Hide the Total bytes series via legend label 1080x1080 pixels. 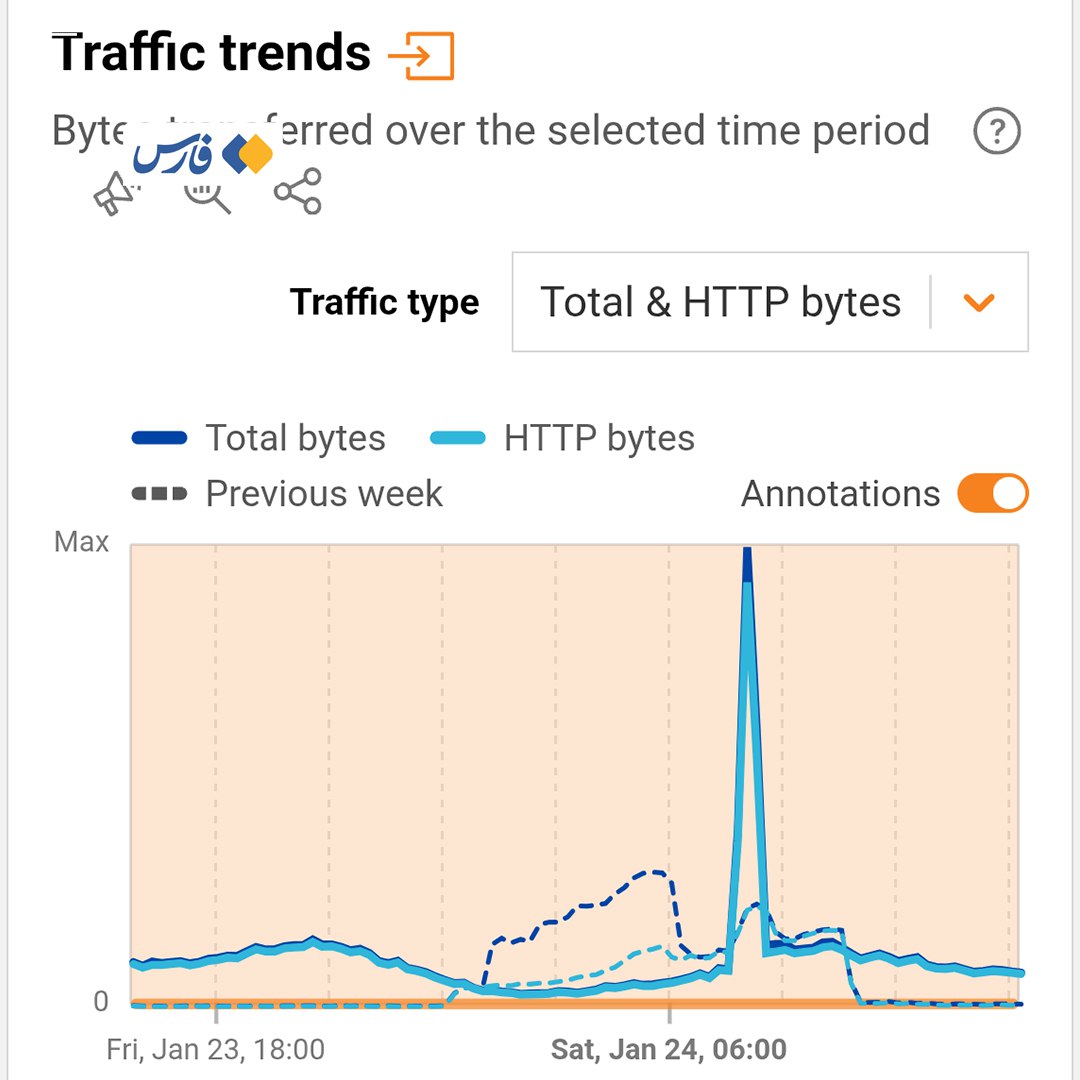(295, 438)
